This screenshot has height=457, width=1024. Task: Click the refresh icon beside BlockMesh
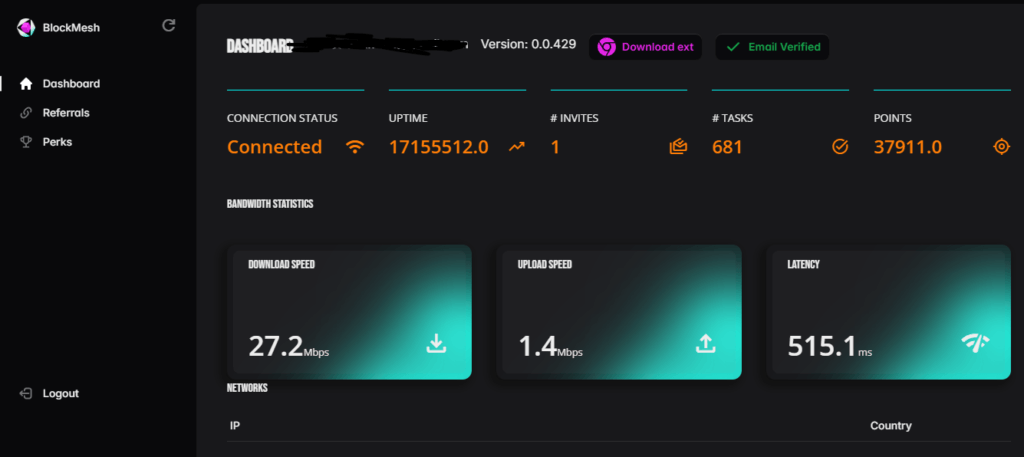168,25
